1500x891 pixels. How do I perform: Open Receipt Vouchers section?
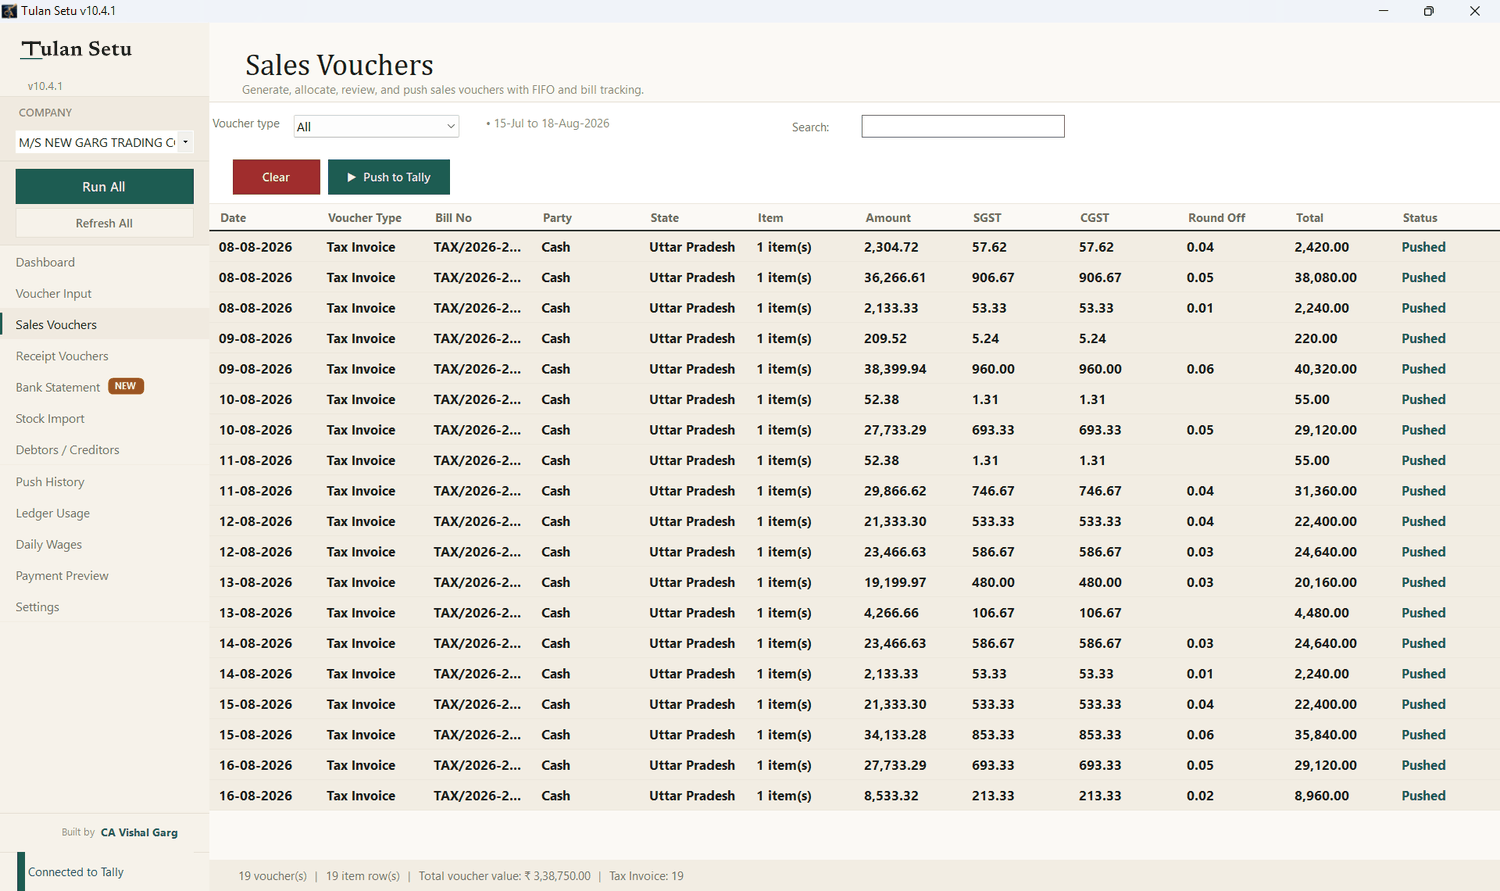click(x=62, y=356)
